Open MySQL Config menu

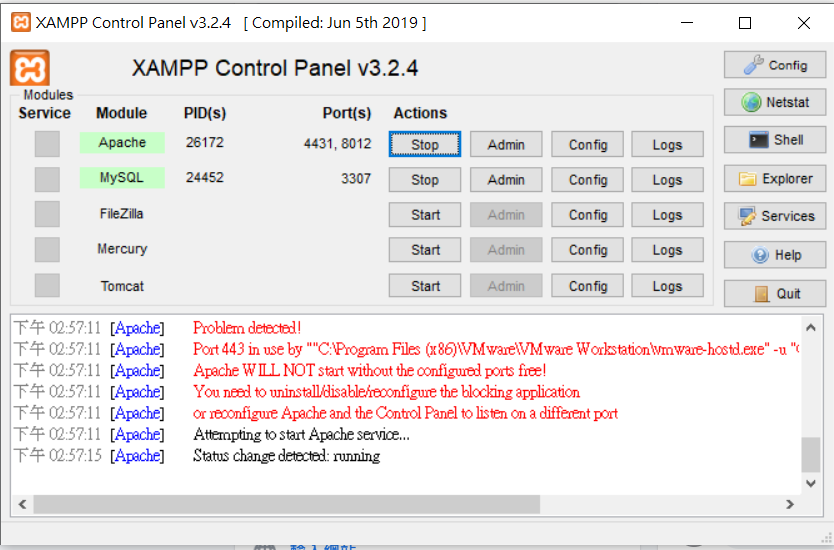click(x=588, y=180)
